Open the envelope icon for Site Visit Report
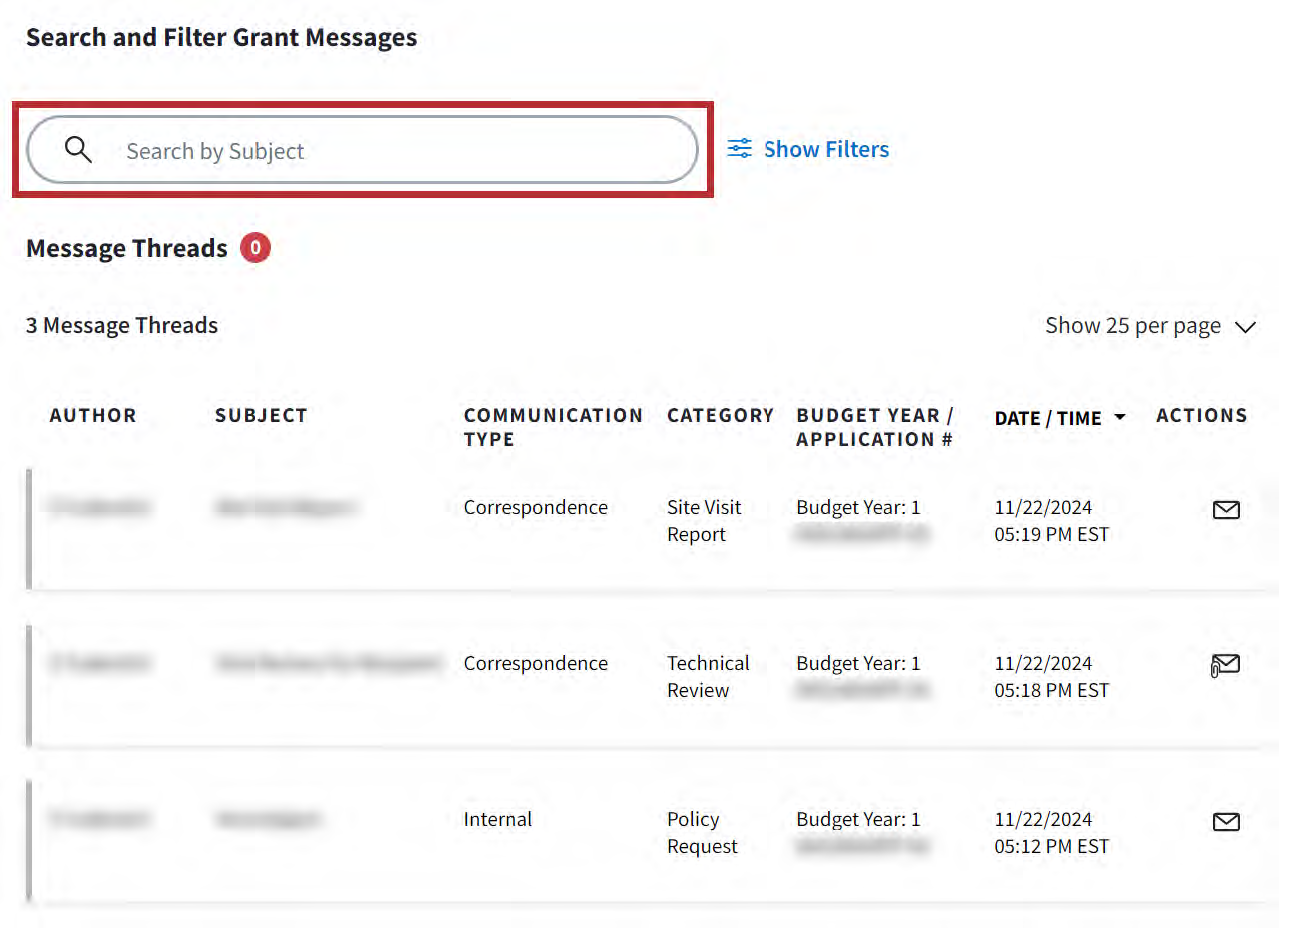 tap(1226, 510)
